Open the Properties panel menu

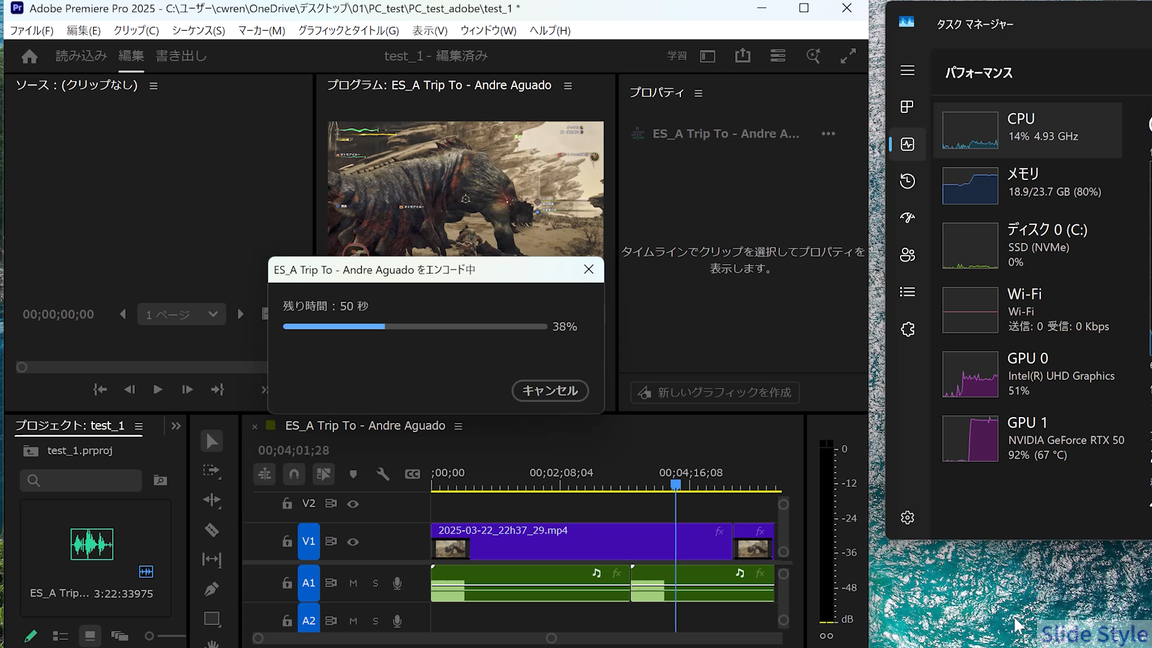(x=698, y=93)
